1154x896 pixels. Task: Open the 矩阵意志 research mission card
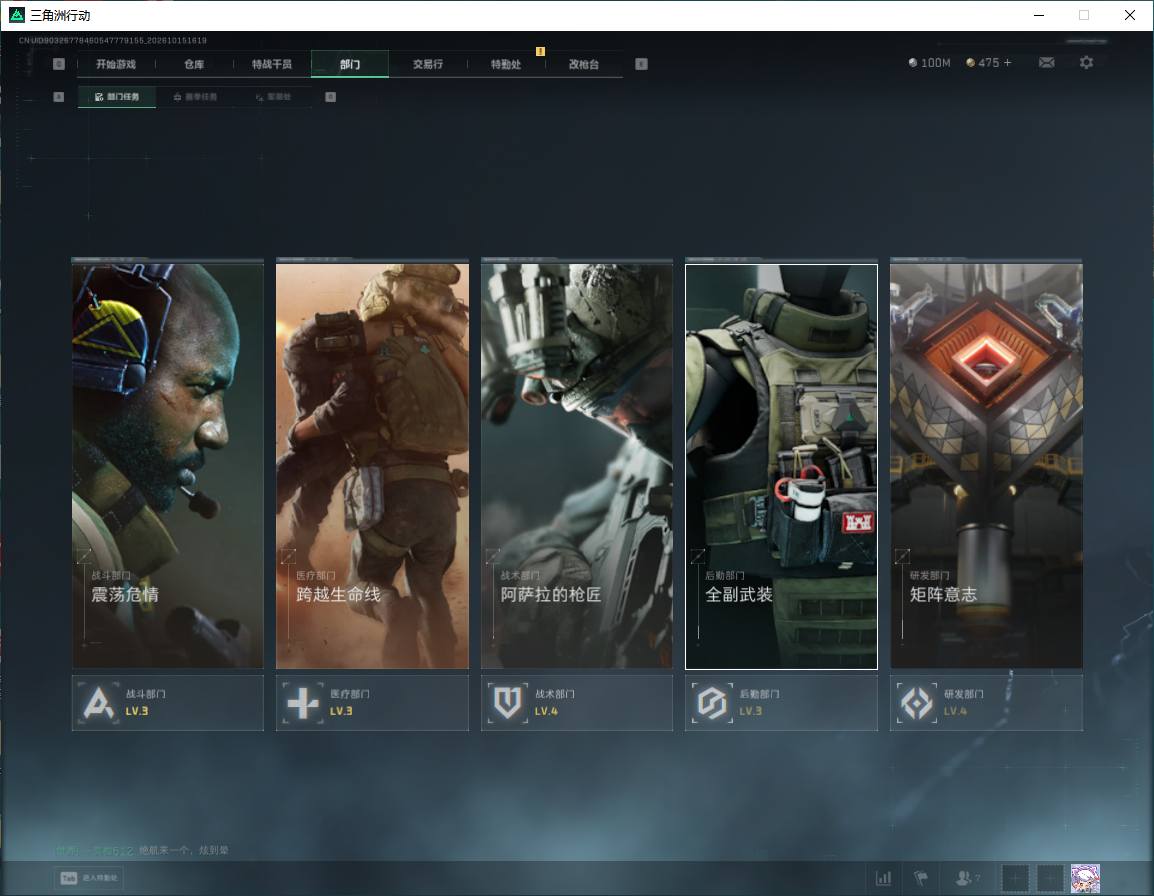tap(986, 466)
